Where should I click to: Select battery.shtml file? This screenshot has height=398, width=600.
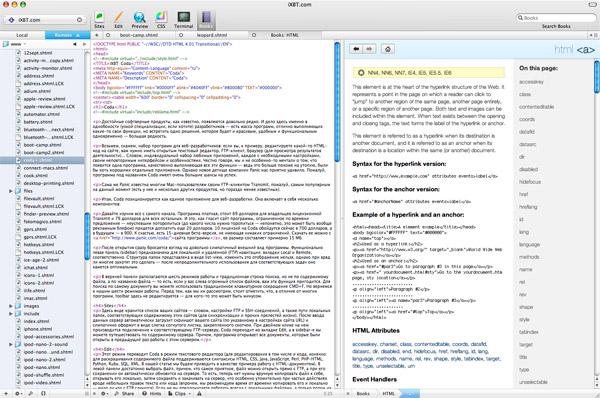38,122
